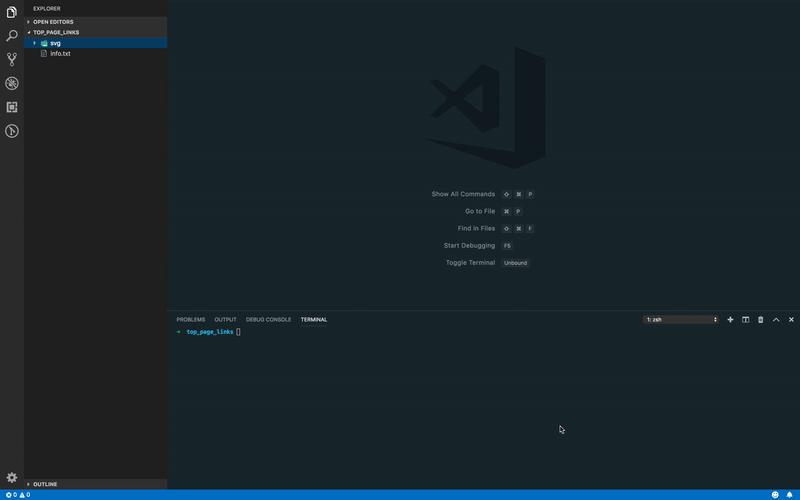The width and height of the screenshot is (800, 500).
Task: Select the svg folder label
Action: (x=55, y=43)
